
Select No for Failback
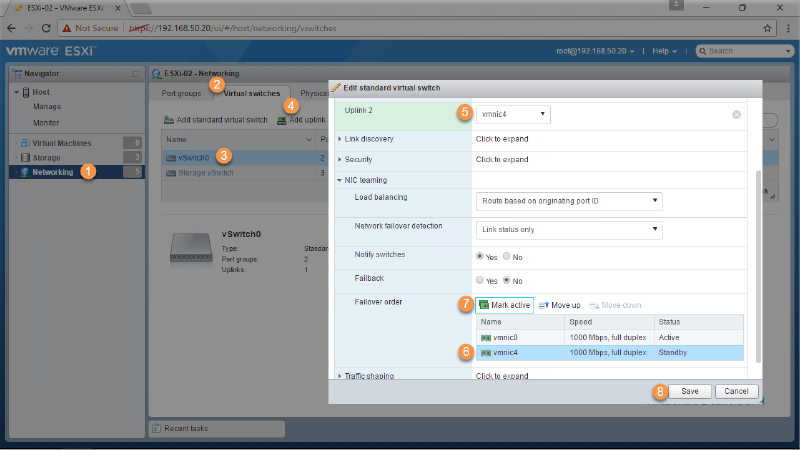point(507,280)
